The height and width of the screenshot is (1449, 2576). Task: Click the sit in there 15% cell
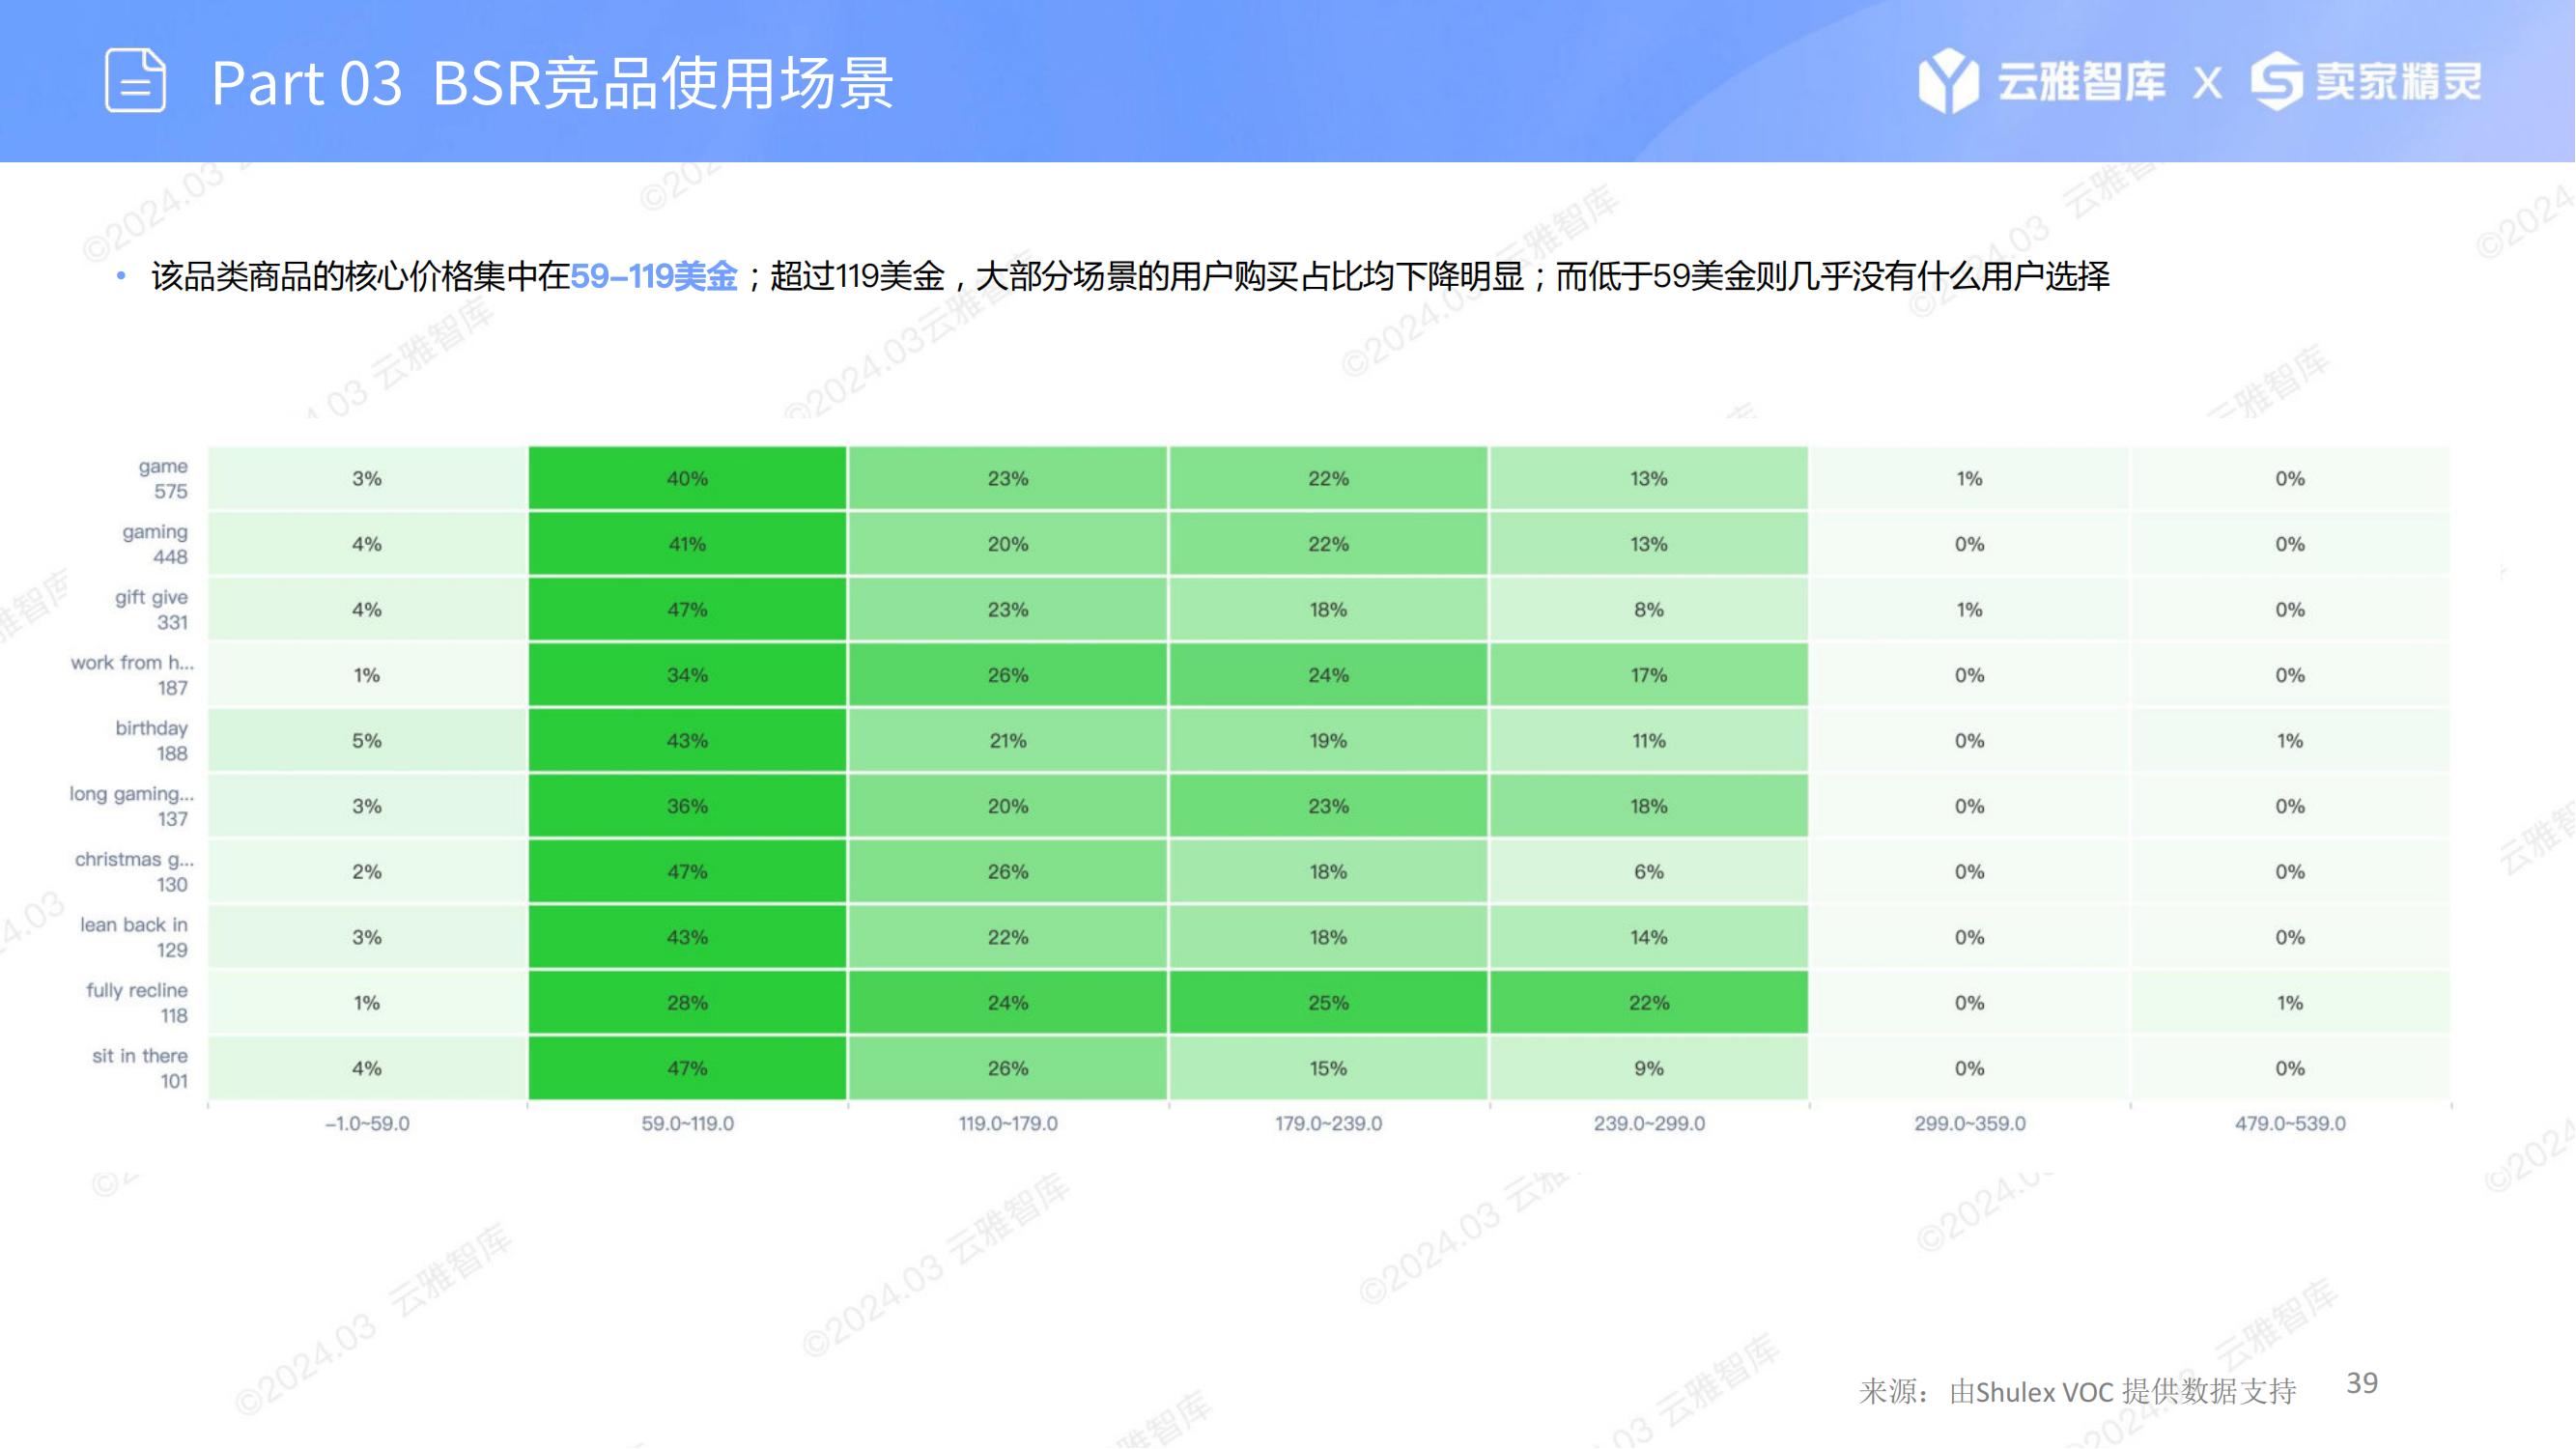1328,1068
